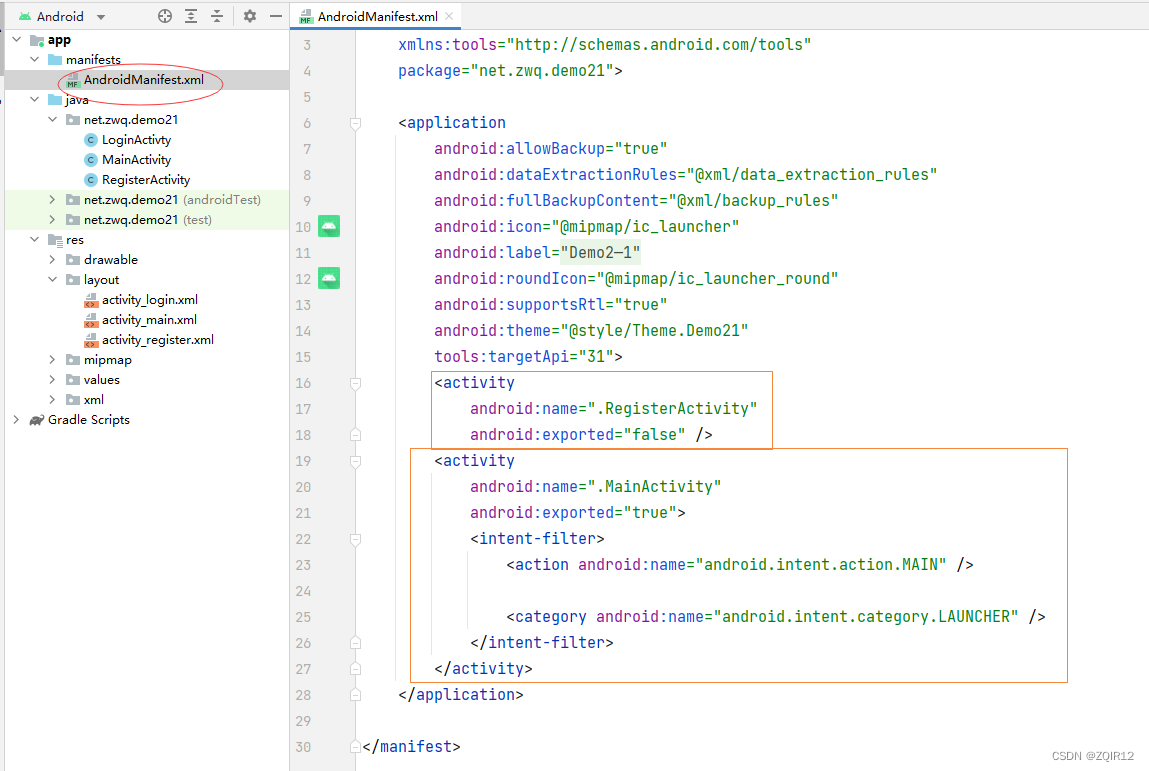The width and height of the screenshot is (1149, 771).
Task: Click LoginActivty class icon
Action: tap(91, 140)
